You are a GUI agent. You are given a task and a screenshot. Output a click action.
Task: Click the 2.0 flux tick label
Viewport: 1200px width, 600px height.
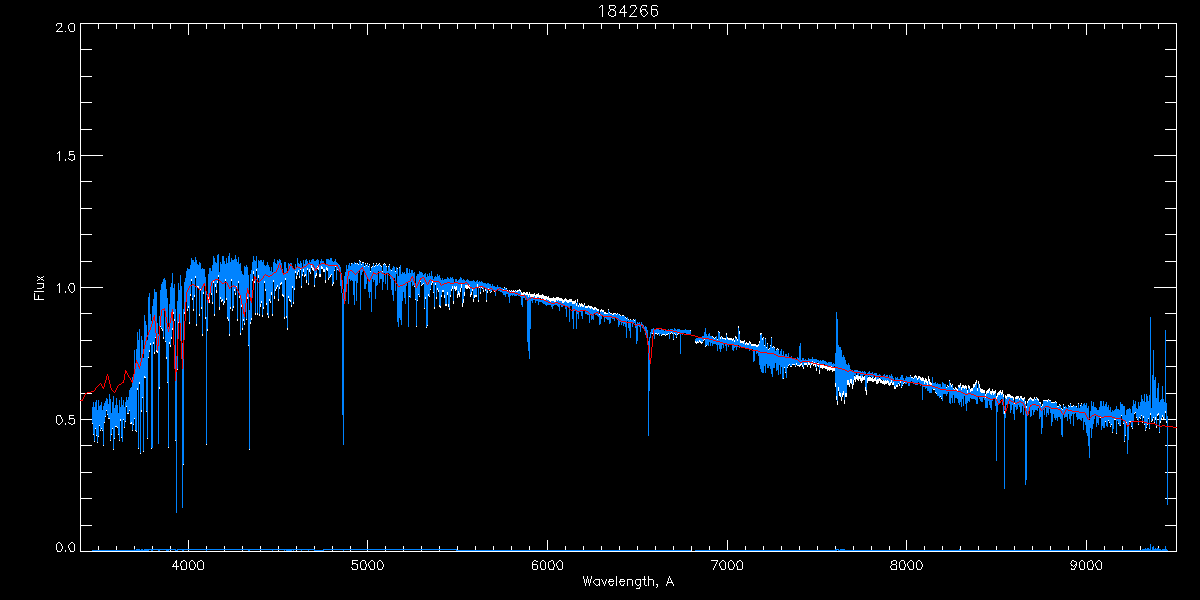pos(65,28)
